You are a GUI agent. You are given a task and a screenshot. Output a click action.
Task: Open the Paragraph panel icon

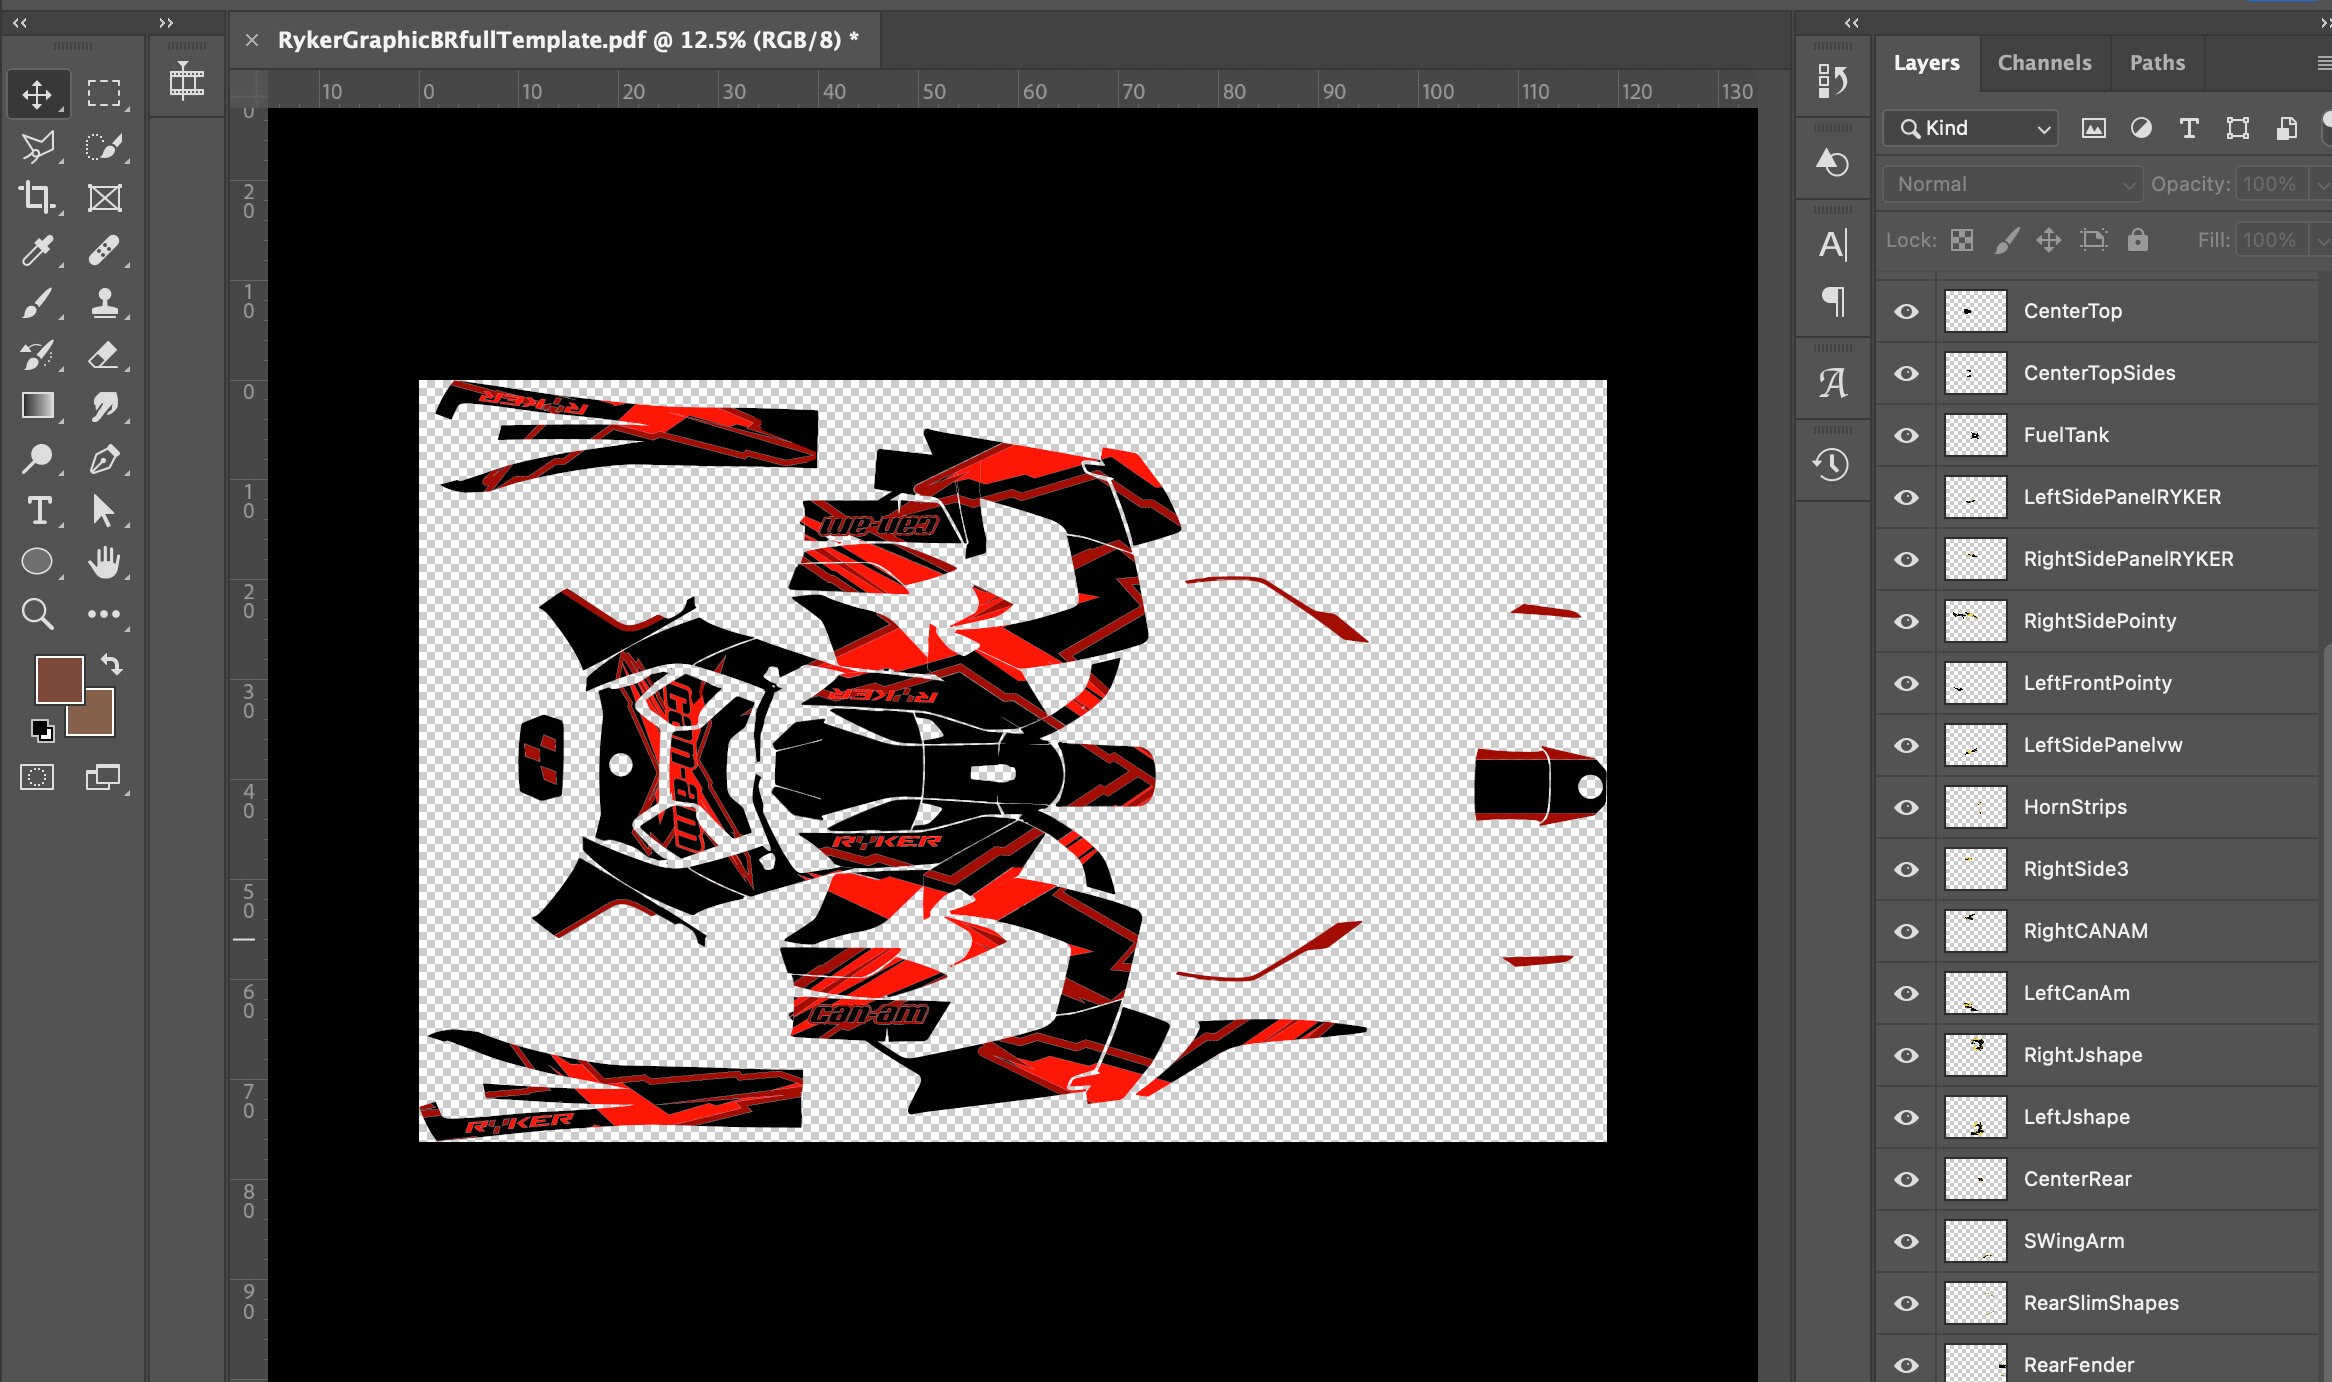click(1832, 301)
